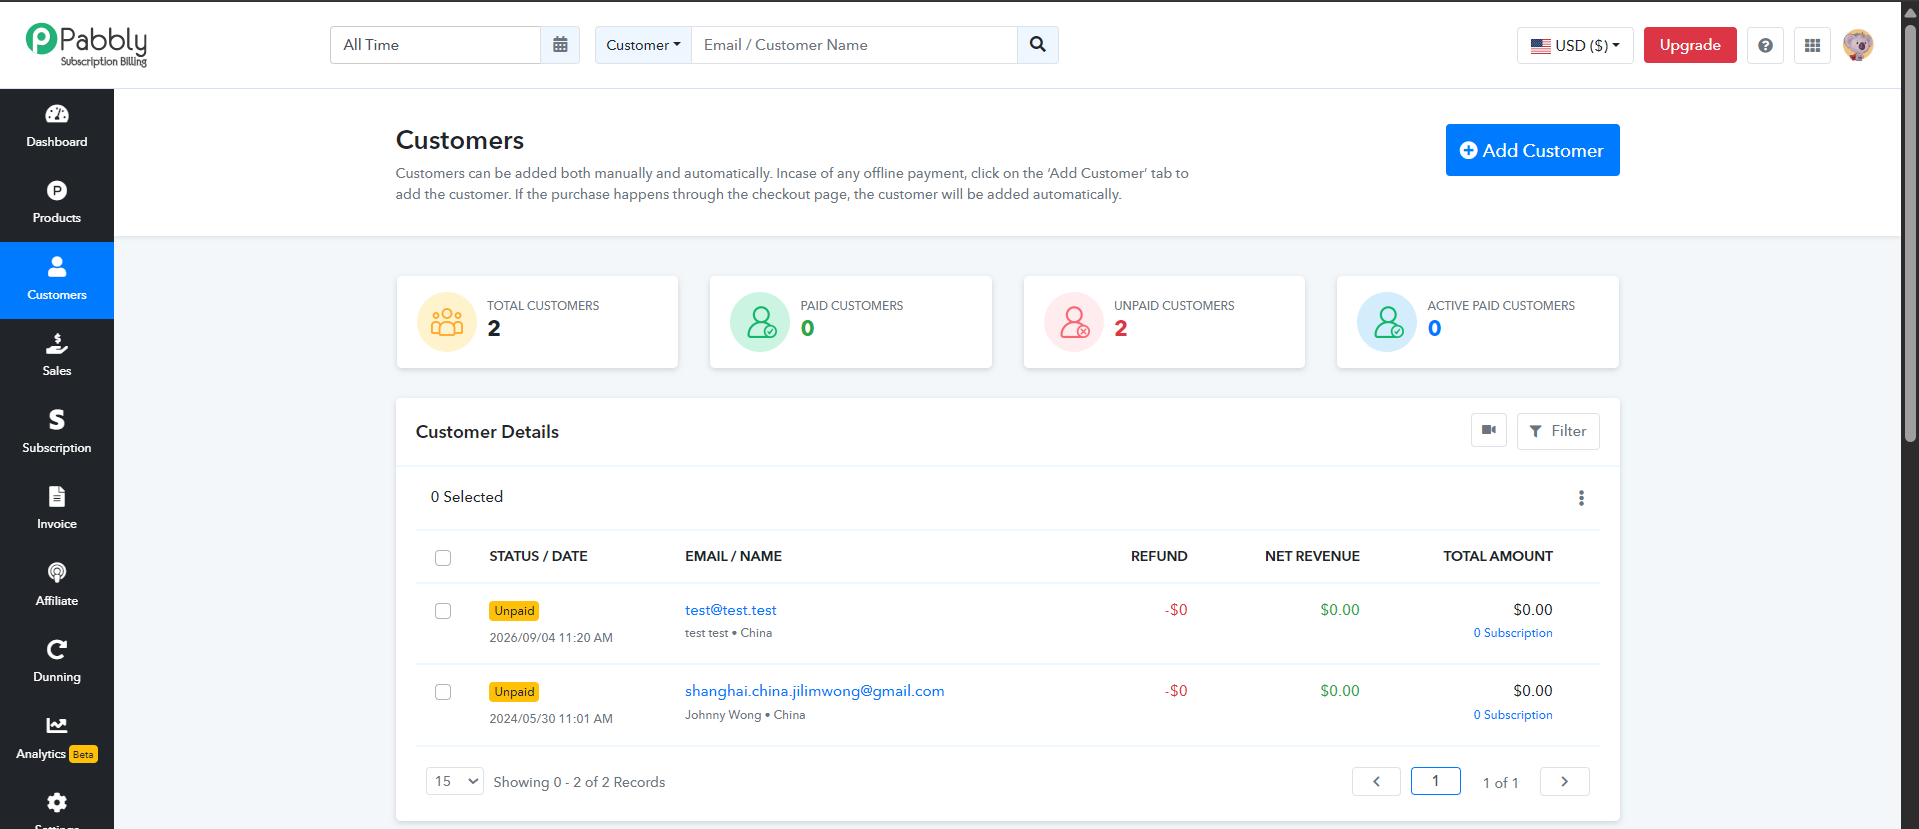
Task: Open Settings gear in sidebar
Action: (57, 805)
